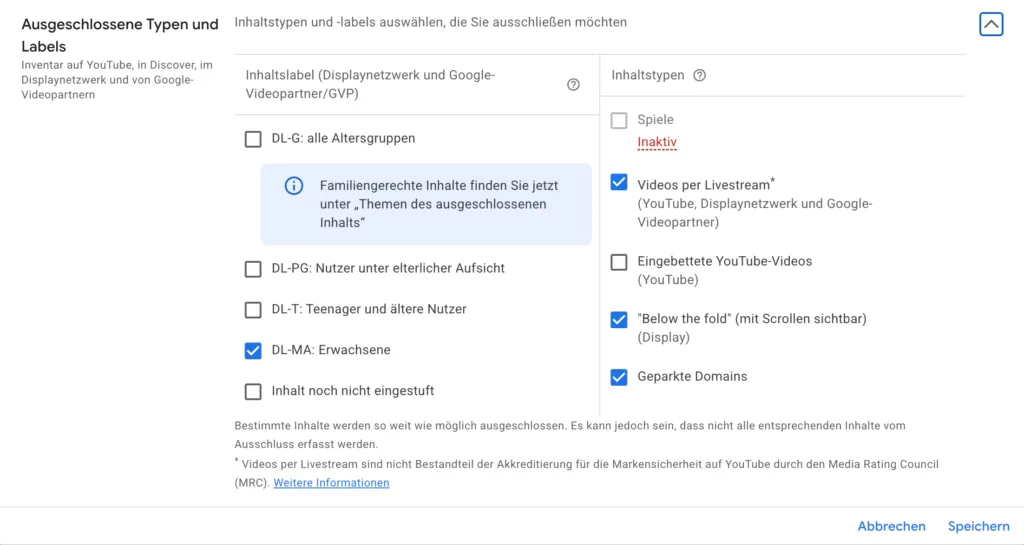
Task: Uncheck the DL-MA: Erwachsene checkbox
Action: 253,350
